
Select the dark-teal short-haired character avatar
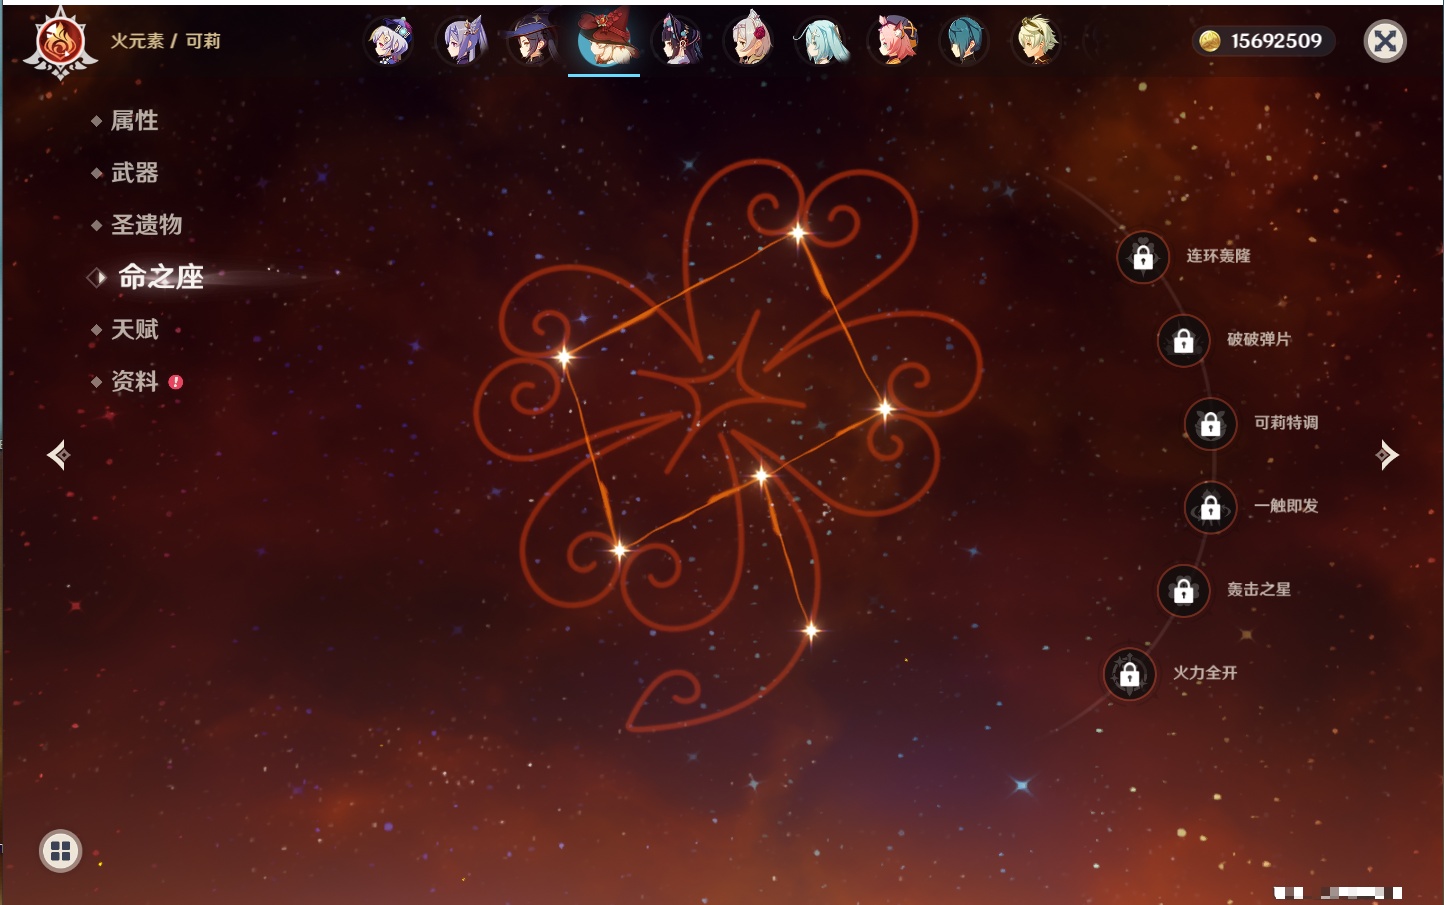point(965,41)
